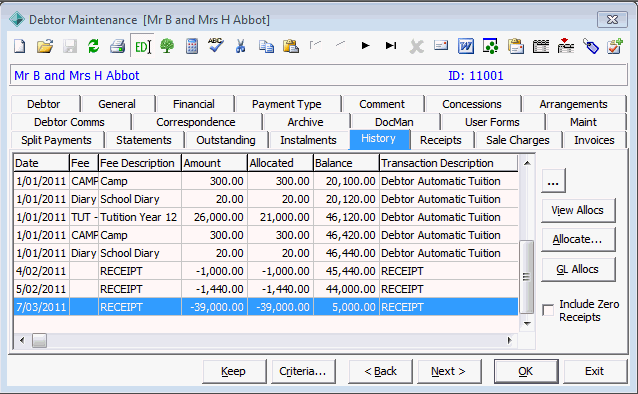Click the vertical scrollbar up arrow

[527, 163]
